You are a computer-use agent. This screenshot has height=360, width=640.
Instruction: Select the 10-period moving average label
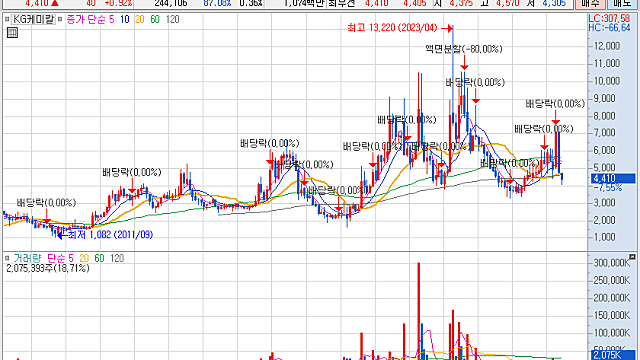pos(124,19)
